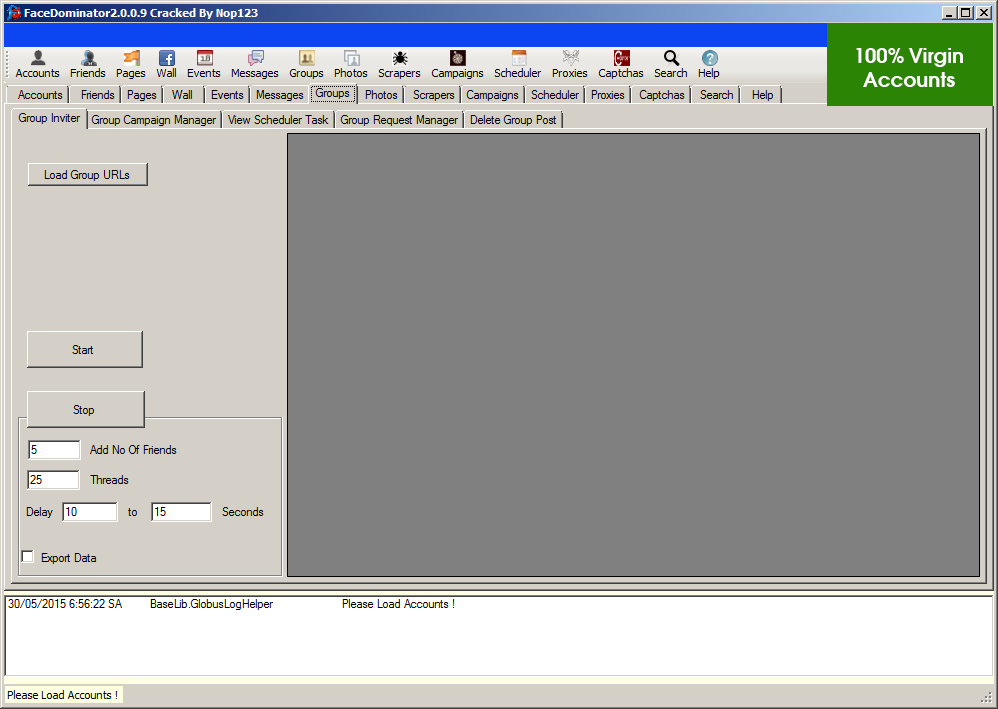Switch to the Captchas tab
The width and height of the screenshot is (998, 709).
click(662, 95)
